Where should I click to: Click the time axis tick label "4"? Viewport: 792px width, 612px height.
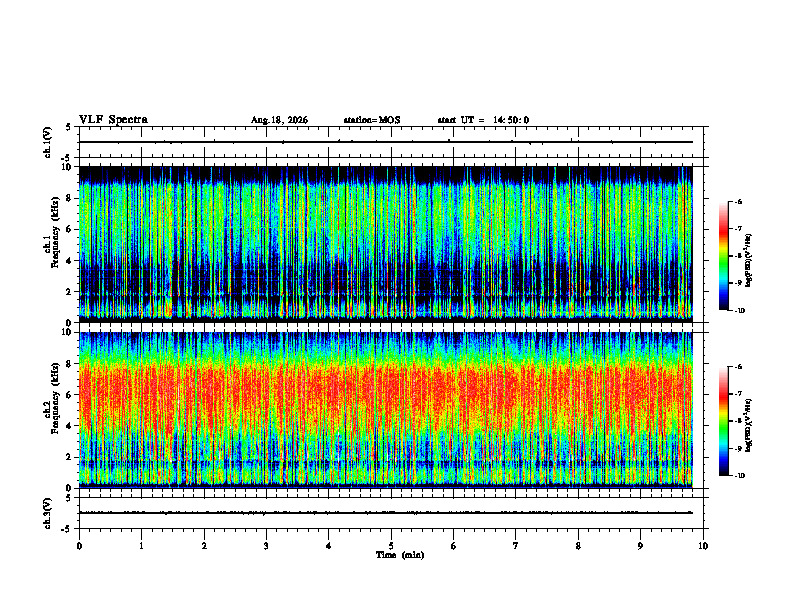(x=329, y=546)
